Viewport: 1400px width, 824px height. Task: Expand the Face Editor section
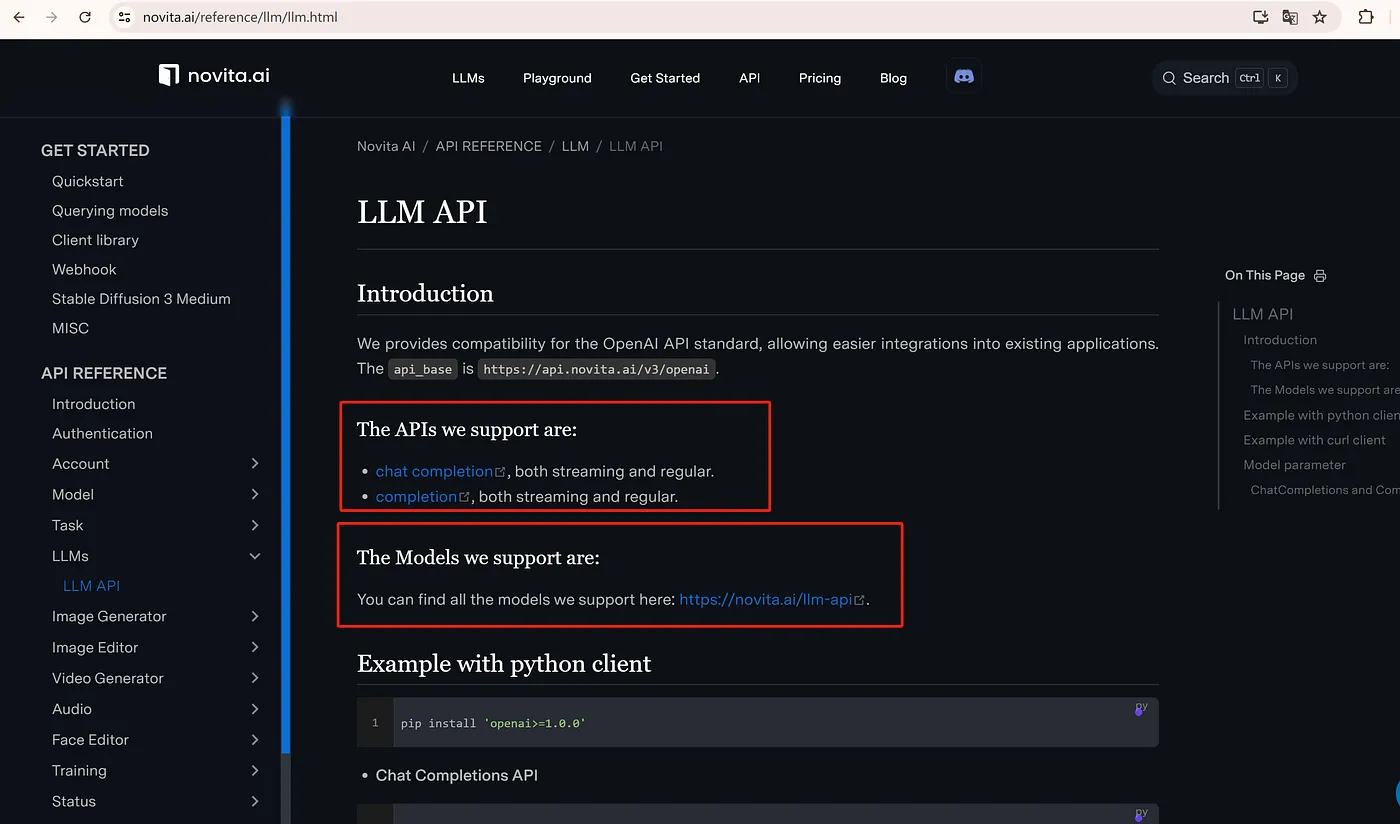254,740
